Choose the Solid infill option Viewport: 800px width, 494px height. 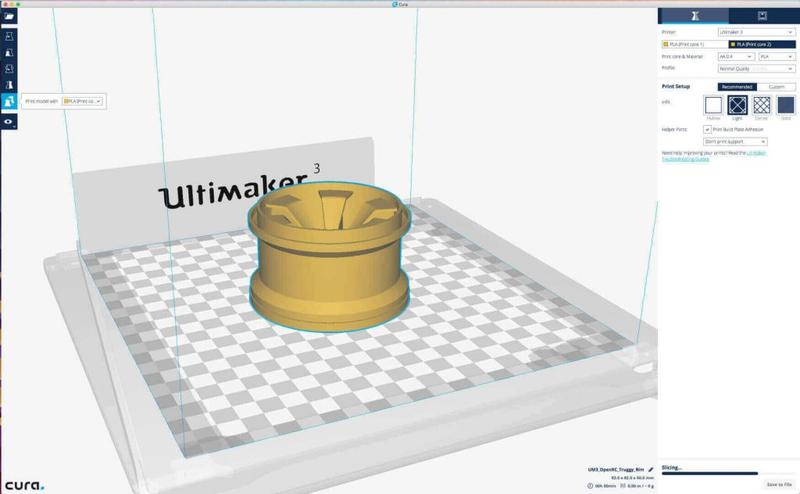(x=785, y=105)
